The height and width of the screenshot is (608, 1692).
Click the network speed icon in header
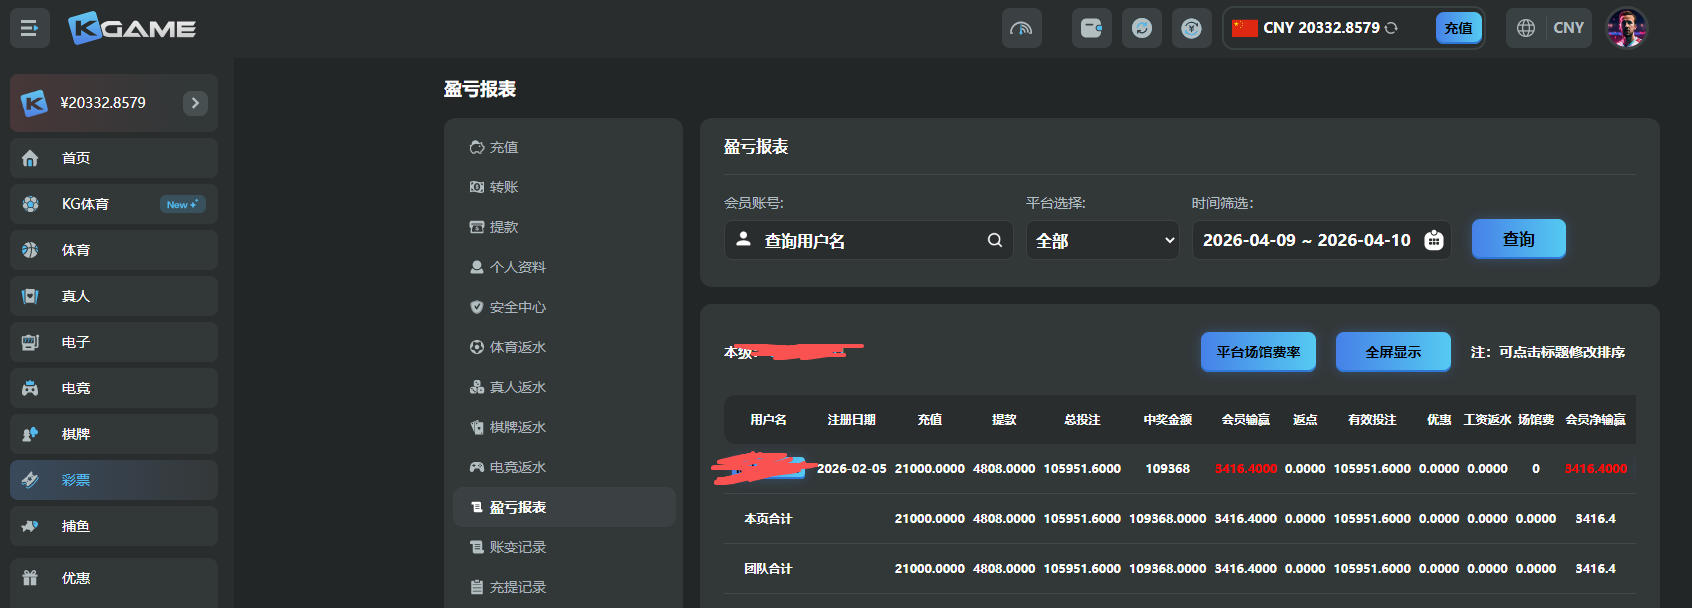tap(1021, 28)
